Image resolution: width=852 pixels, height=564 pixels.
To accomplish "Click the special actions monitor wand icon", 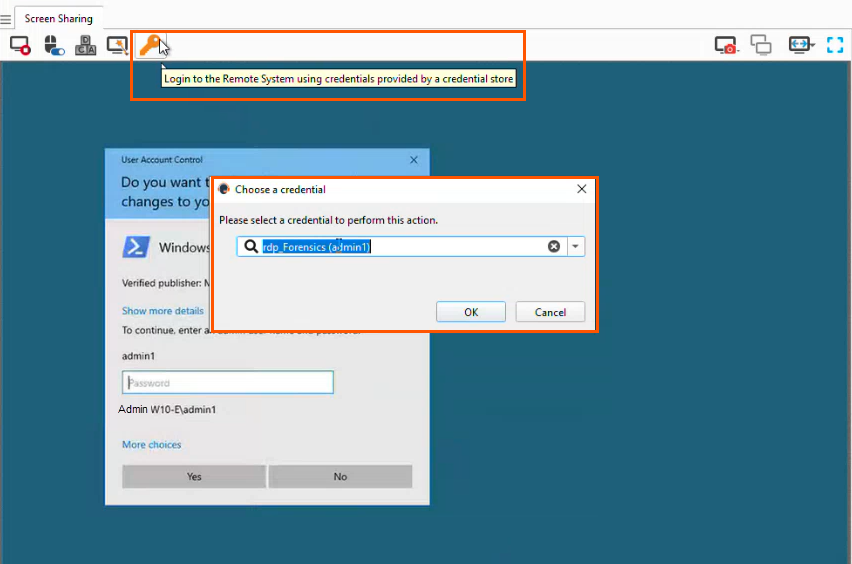I will pyautogui.click(x=117, y=45).
